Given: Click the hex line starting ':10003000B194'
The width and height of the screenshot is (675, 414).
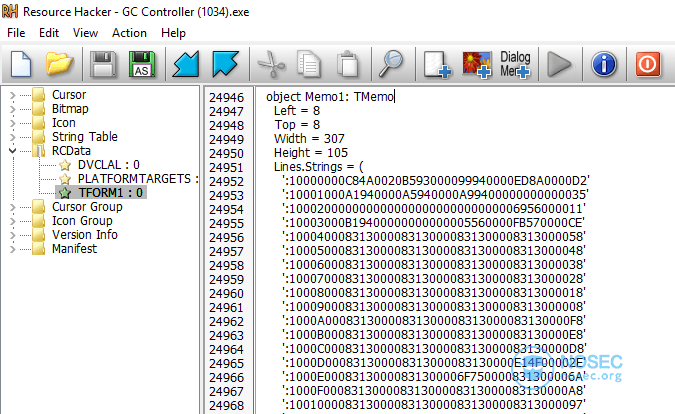Looking at the screenshot, I should point(433,222).
